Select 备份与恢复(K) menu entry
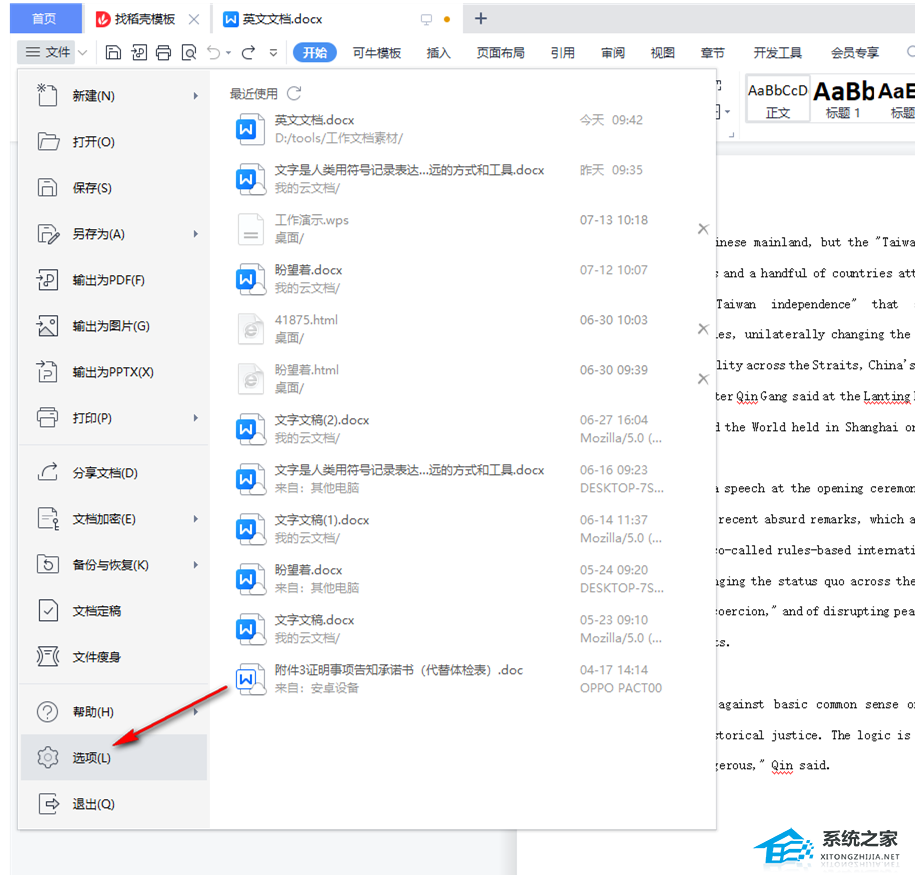 (x=114, y=565)
